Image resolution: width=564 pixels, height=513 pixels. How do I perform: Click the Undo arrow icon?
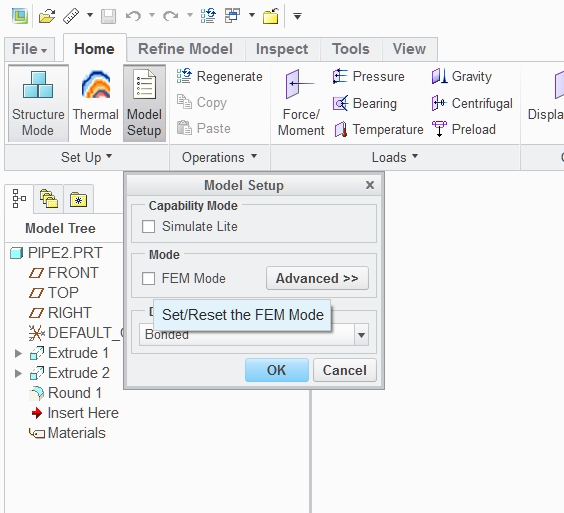click(133, 16)
